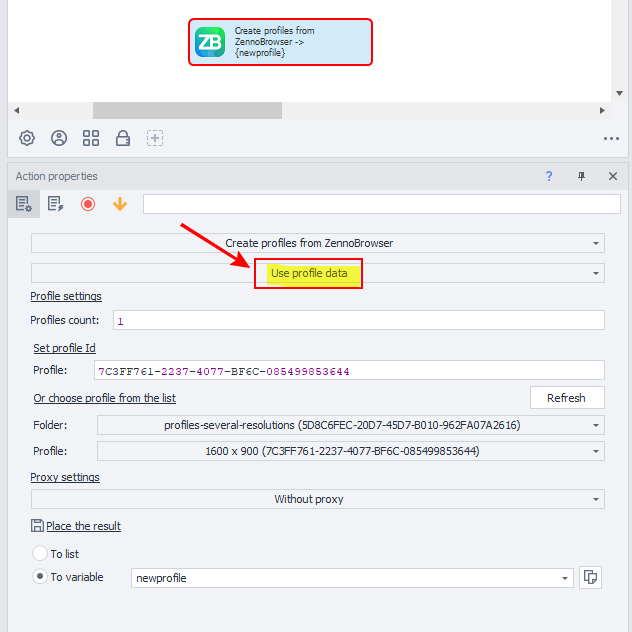Viewport: 632px width, 632px height.
Task: Open the Action properties help question mark
Action: (549, 176)
